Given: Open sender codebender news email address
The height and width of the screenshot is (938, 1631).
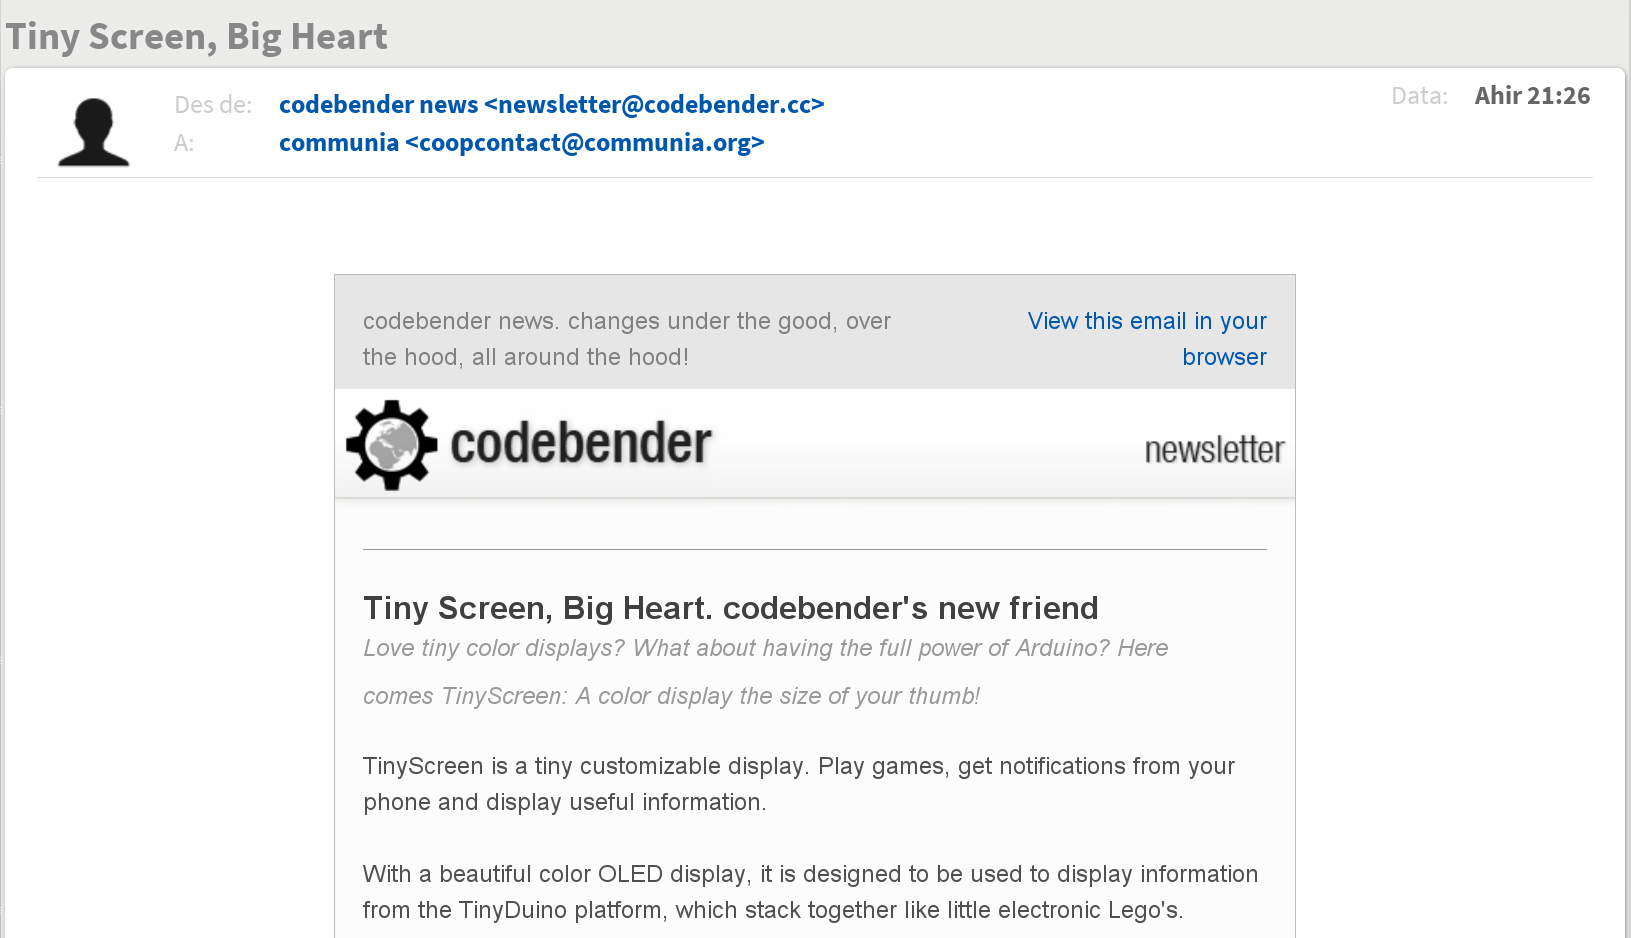Looking at the screenshot, I should [551, 104].
